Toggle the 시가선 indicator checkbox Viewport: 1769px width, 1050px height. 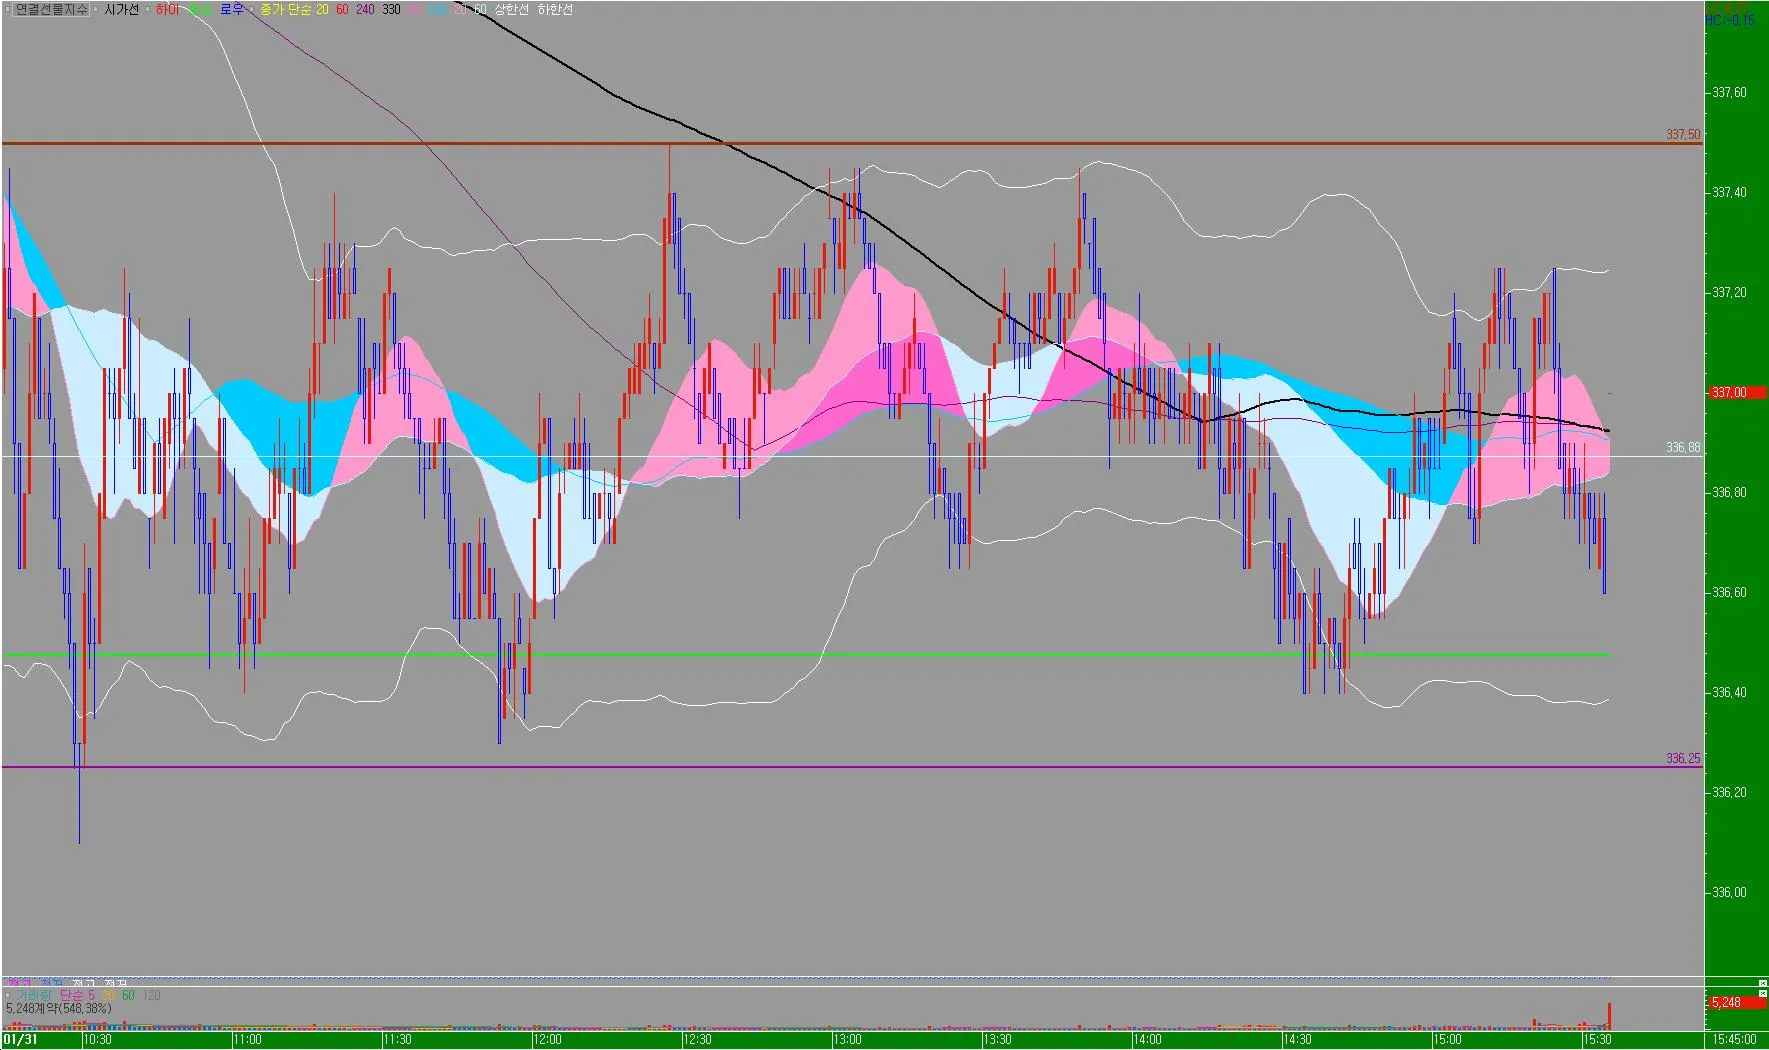pyautogui.click(x=95, y=9)
